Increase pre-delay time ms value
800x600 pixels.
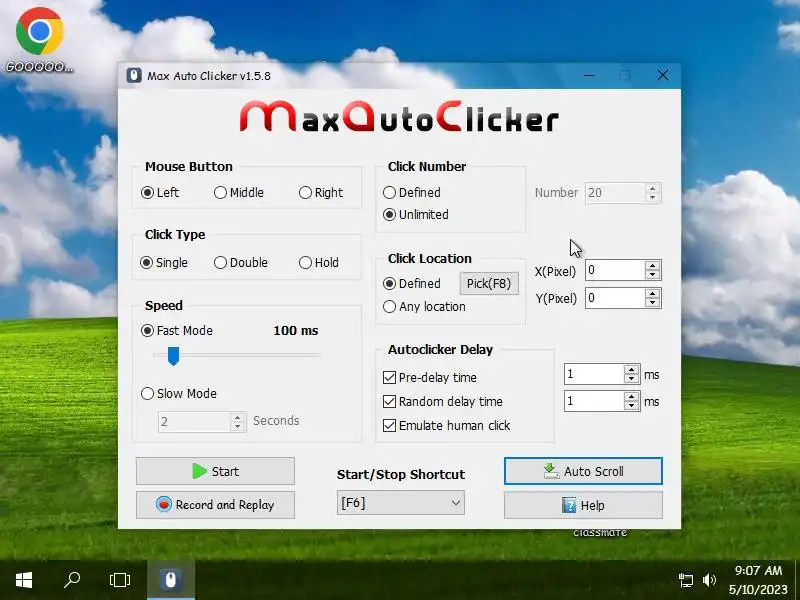point(632,370)
